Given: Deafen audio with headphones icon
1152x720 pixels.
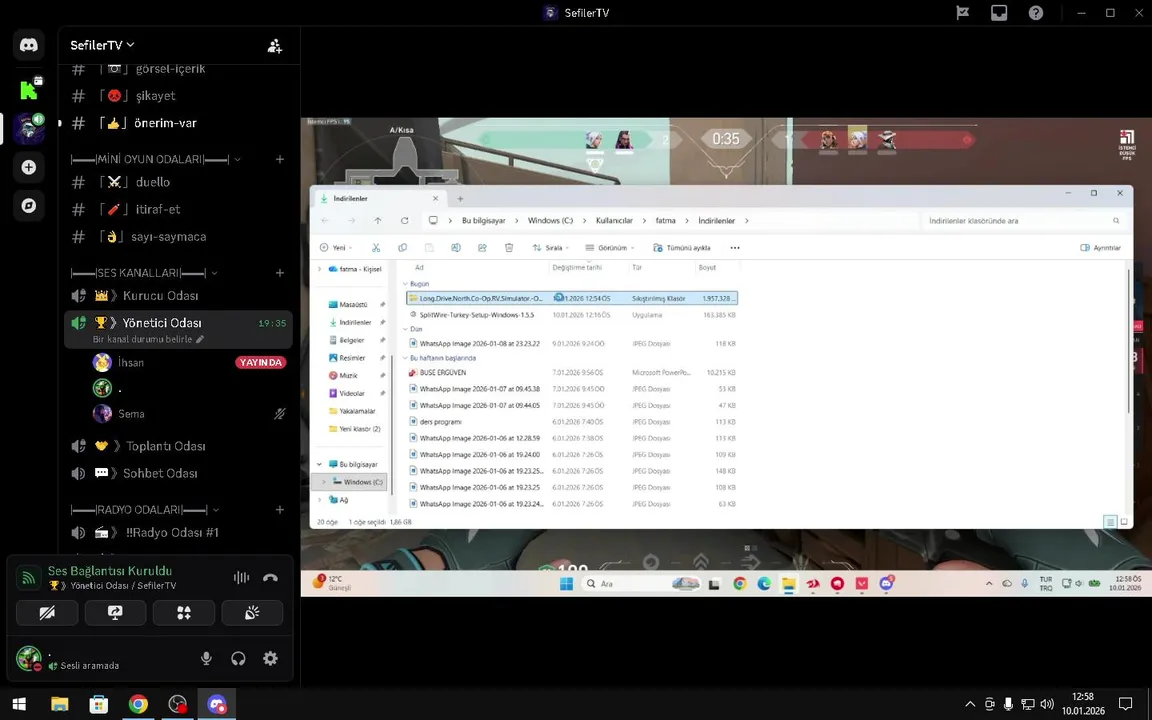Looking at the screenshot, I should [238, 658].
